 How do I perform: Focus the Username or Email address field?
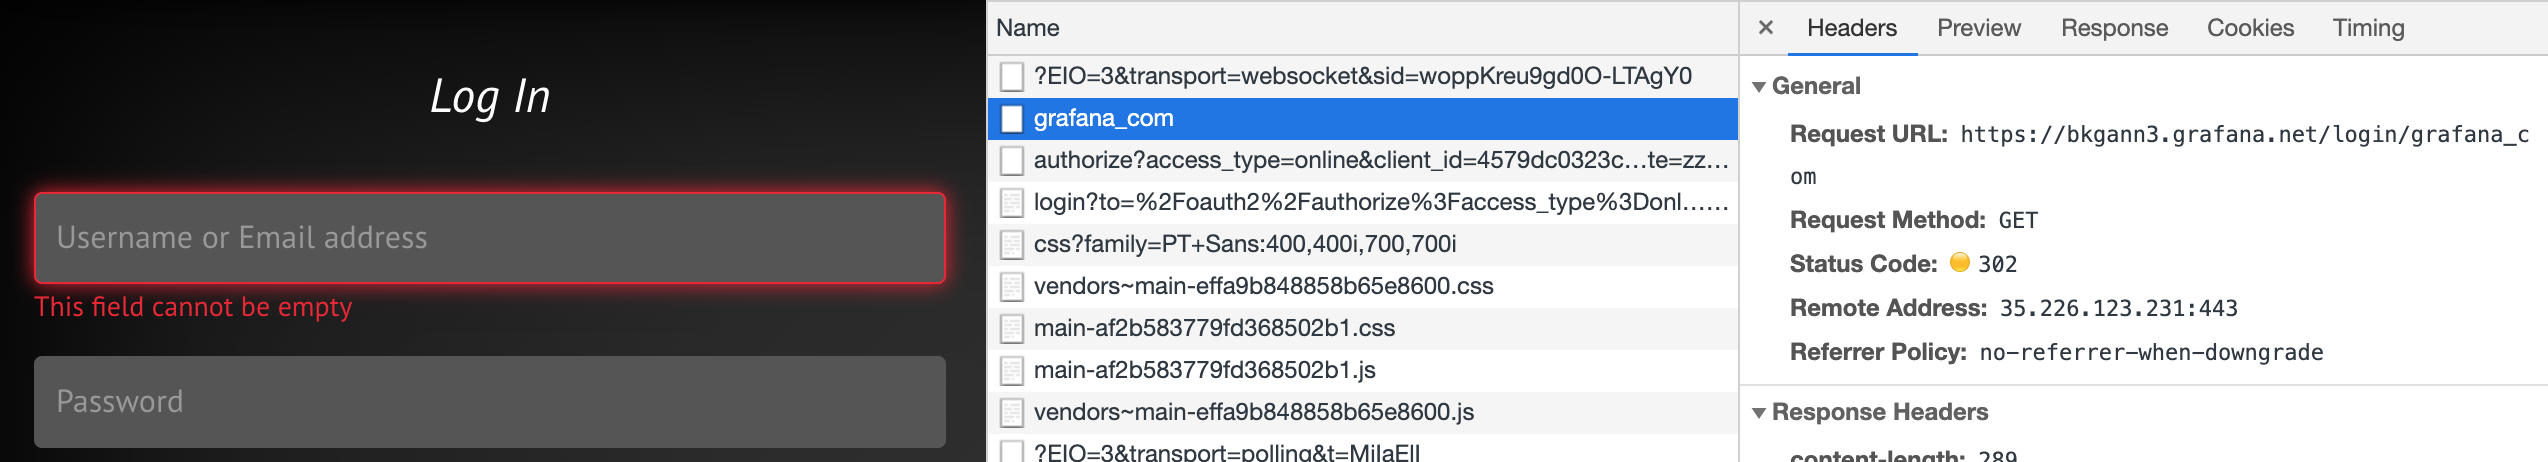(x=490, y=238)
